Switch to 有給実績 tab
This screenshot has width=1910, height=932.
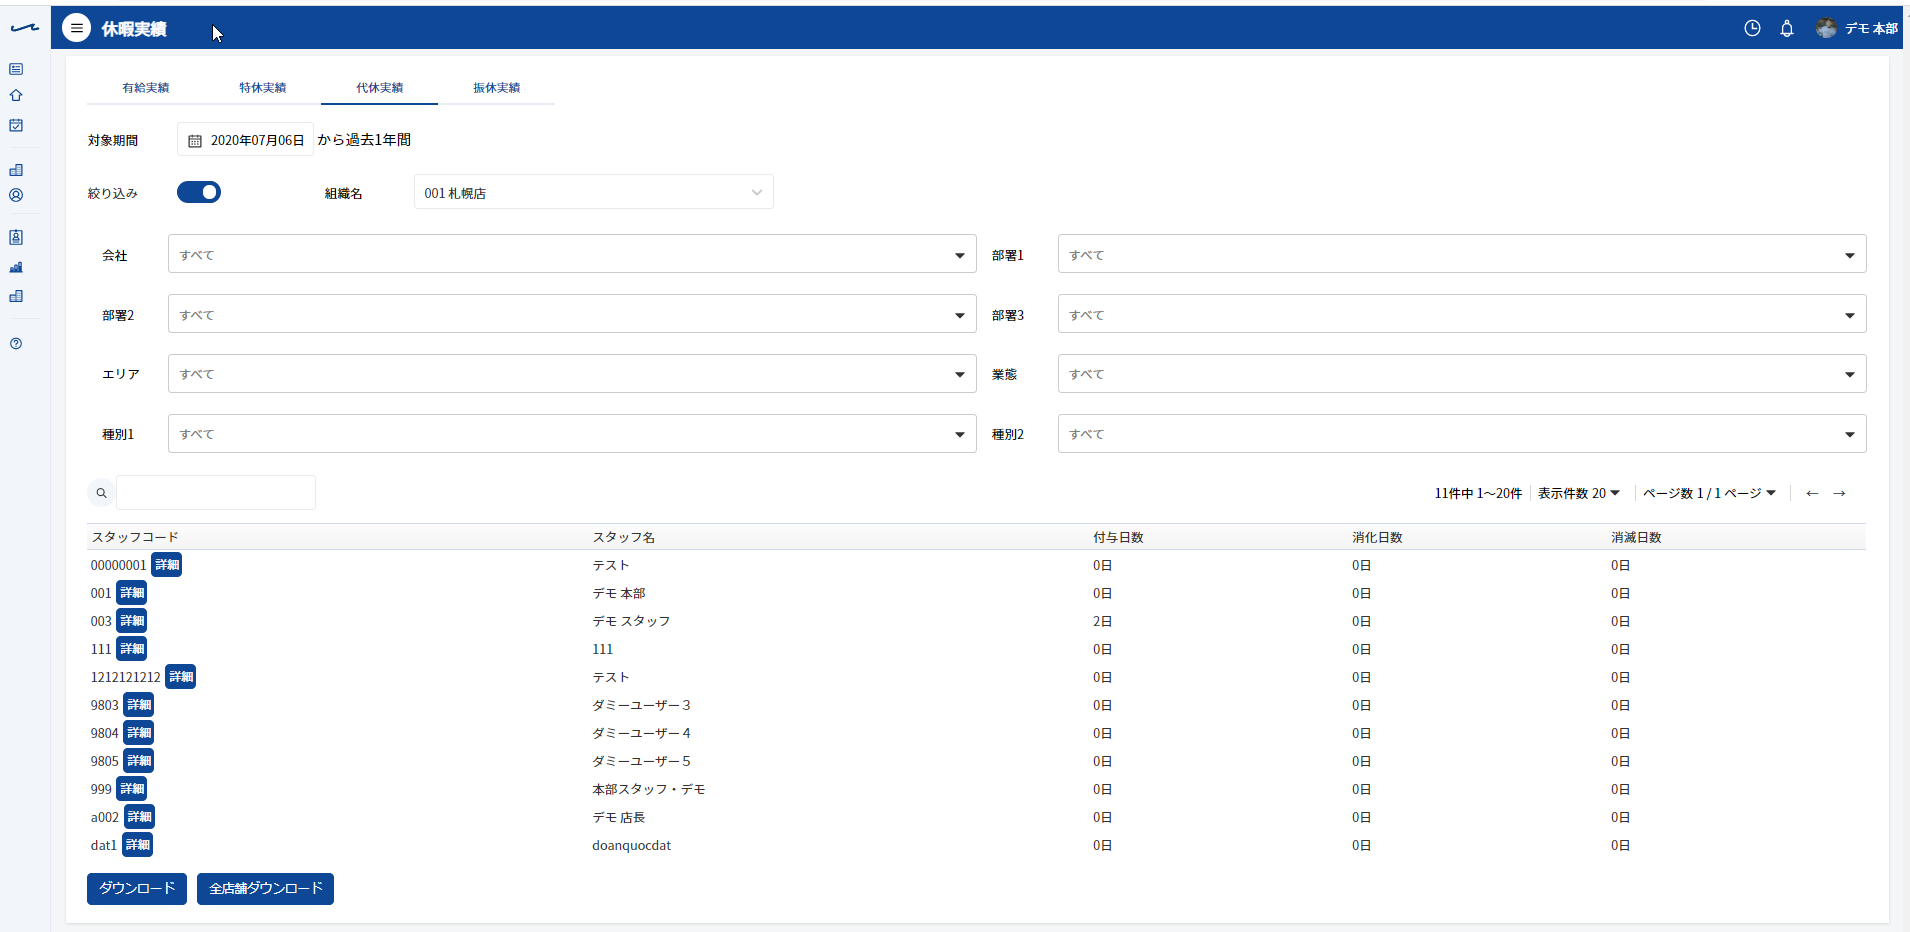point(146,88)
